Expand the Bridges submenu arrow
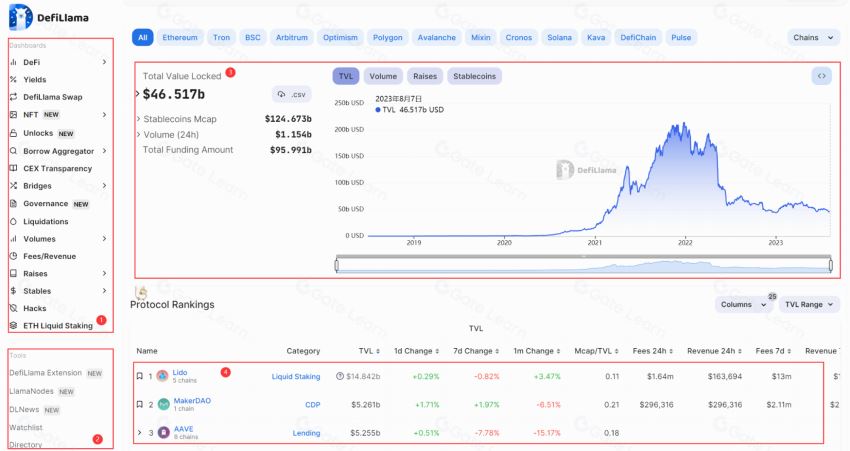The height and width of the screenshot is (451, 850). (104, 186)
